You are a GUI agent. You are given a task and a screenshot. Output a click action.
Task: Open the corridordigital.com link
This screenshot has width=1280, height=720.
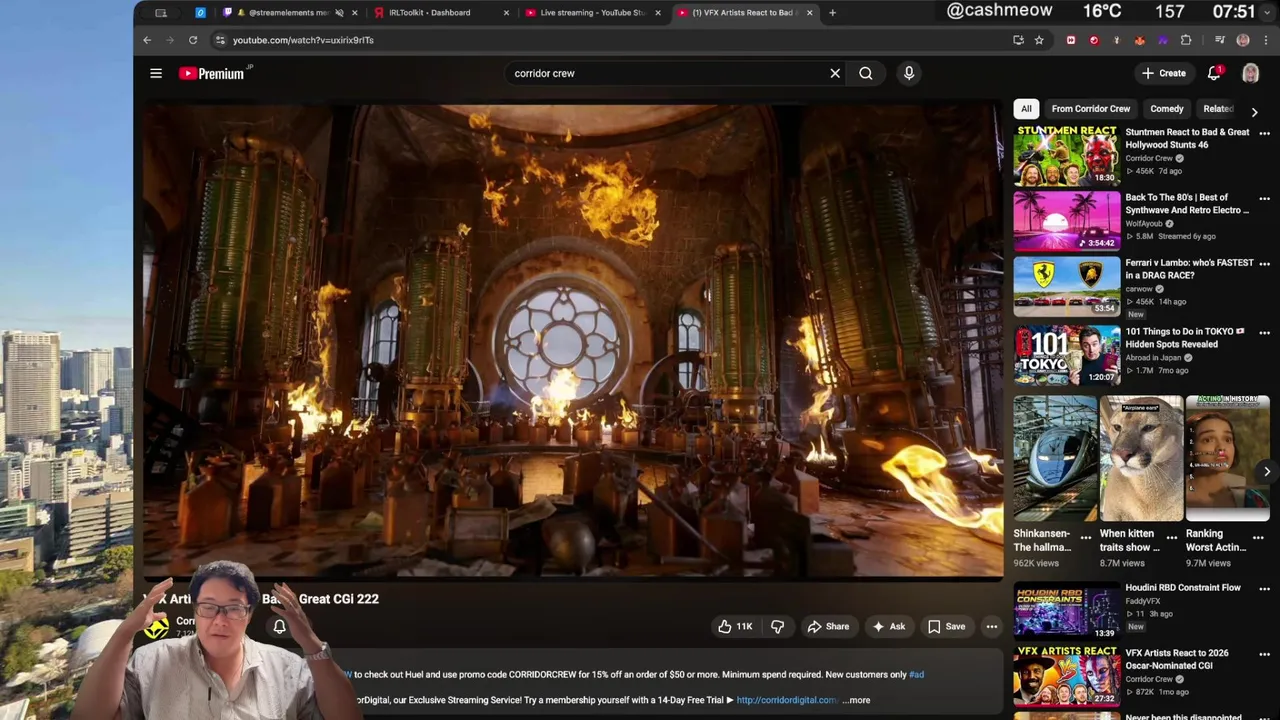point(787,700)
